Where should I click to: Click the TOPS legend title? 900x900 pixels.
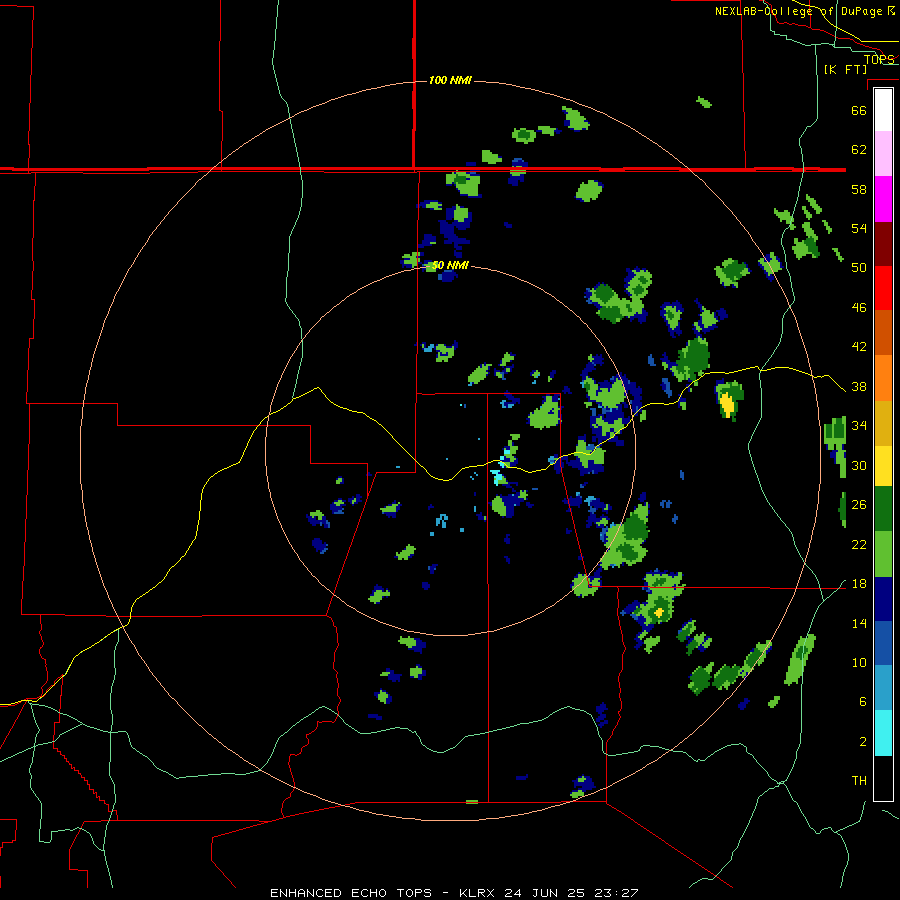tap(879, 59)
